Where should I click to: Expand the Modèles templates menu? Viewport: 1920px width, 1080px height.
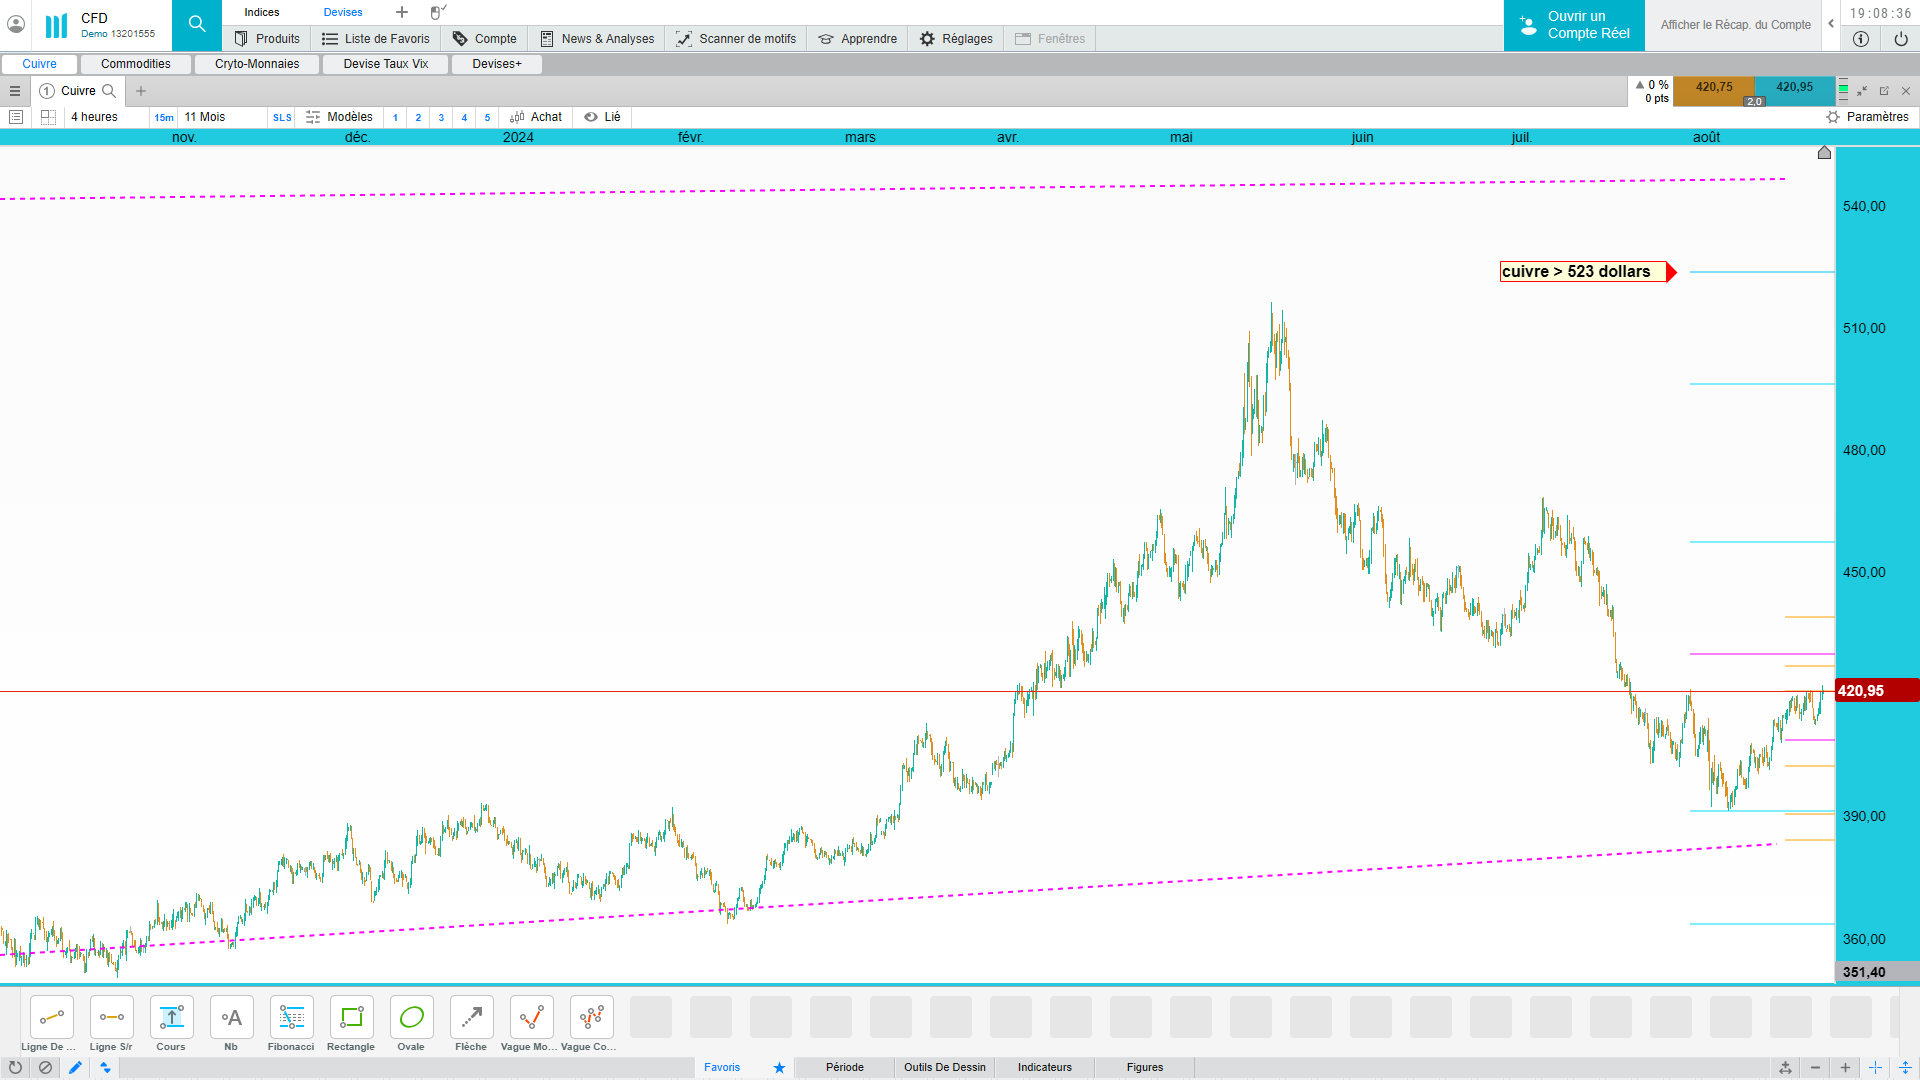pos(339,117)
